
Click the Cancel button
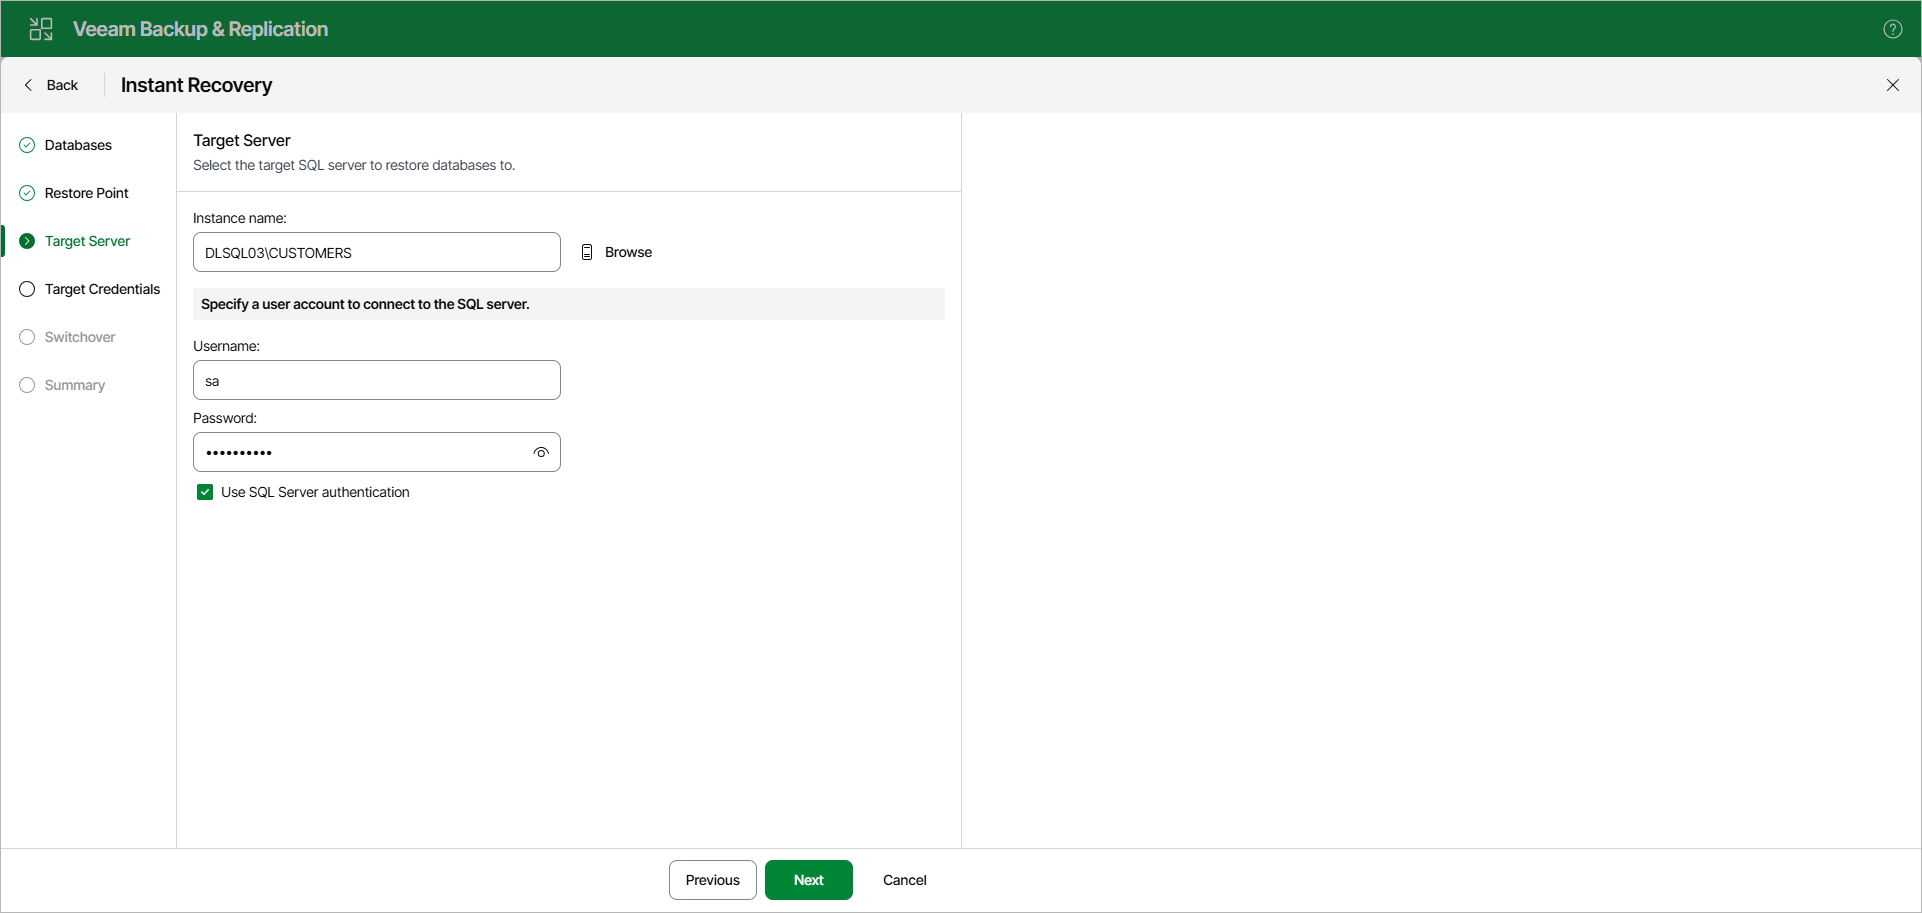click(x=905, y=880)
